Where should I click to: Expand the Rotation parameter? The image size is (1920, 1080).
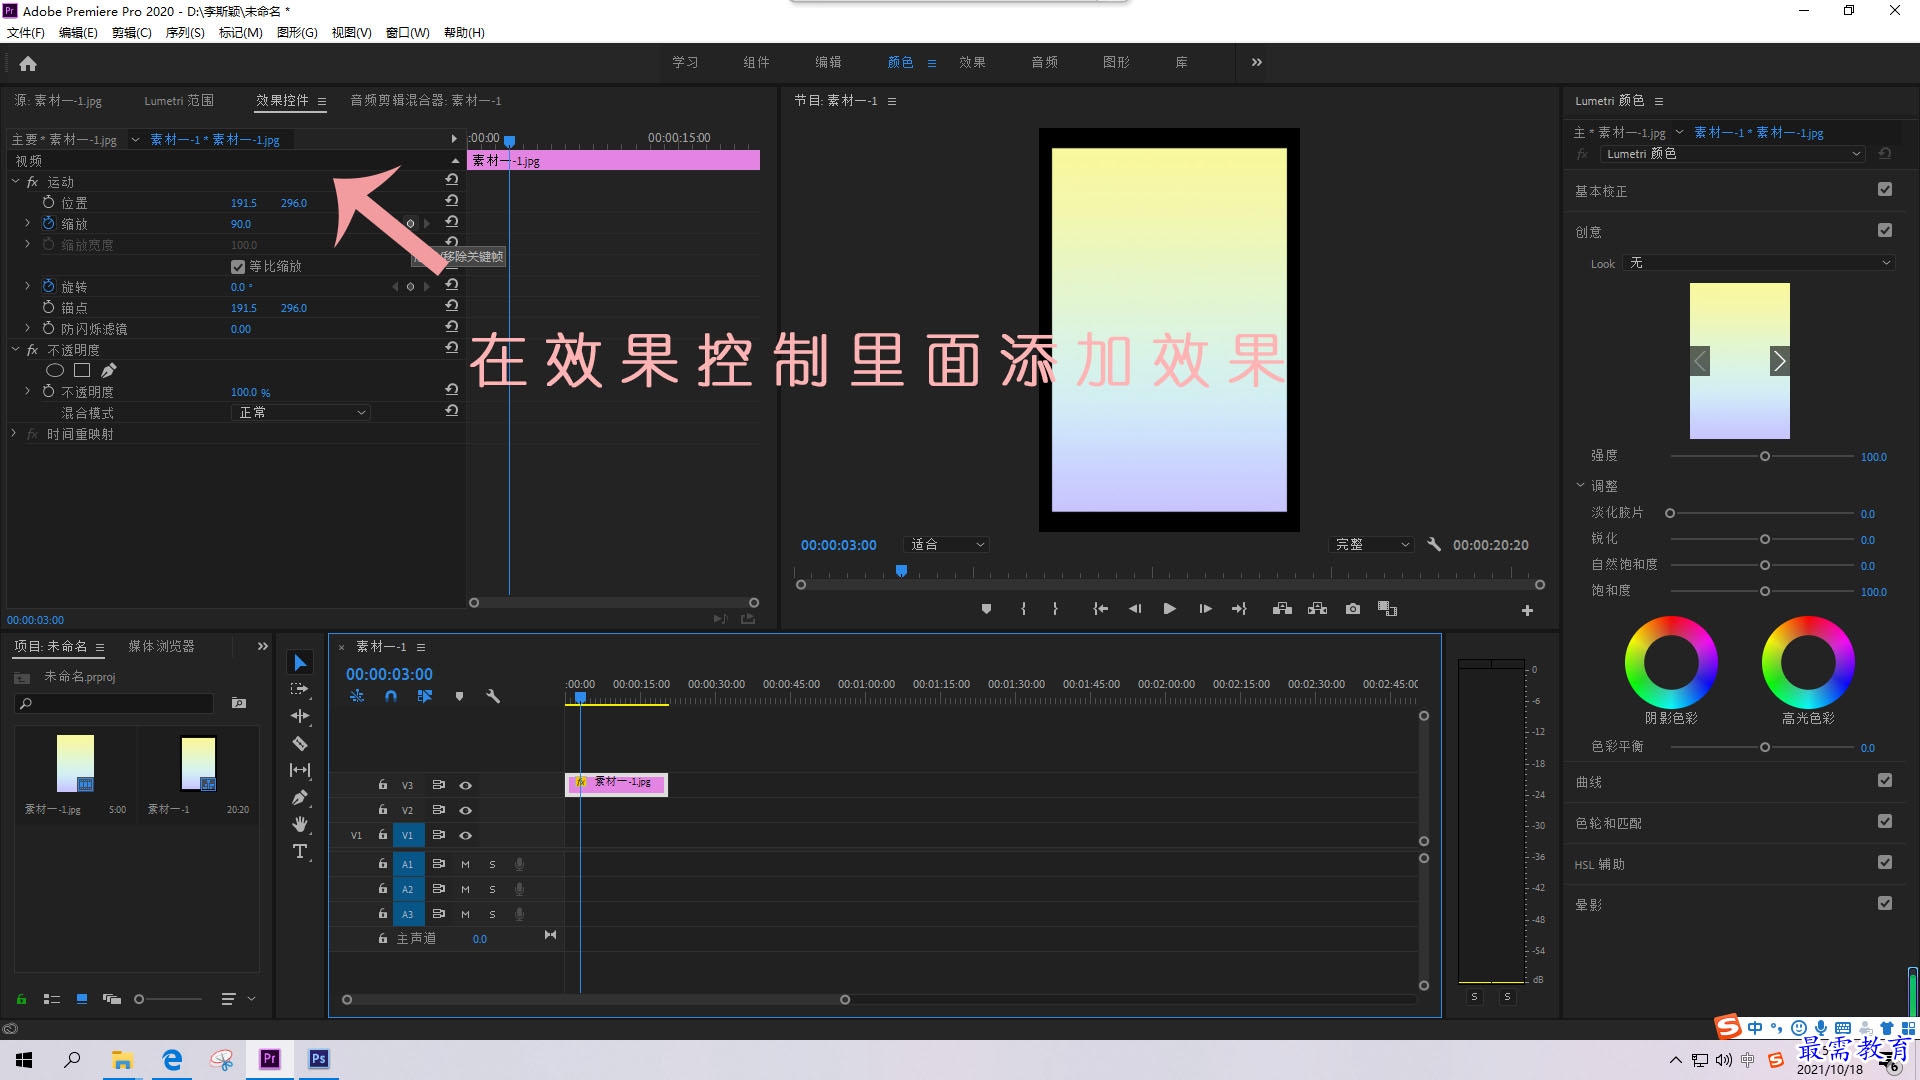click(x=27, y=286)
